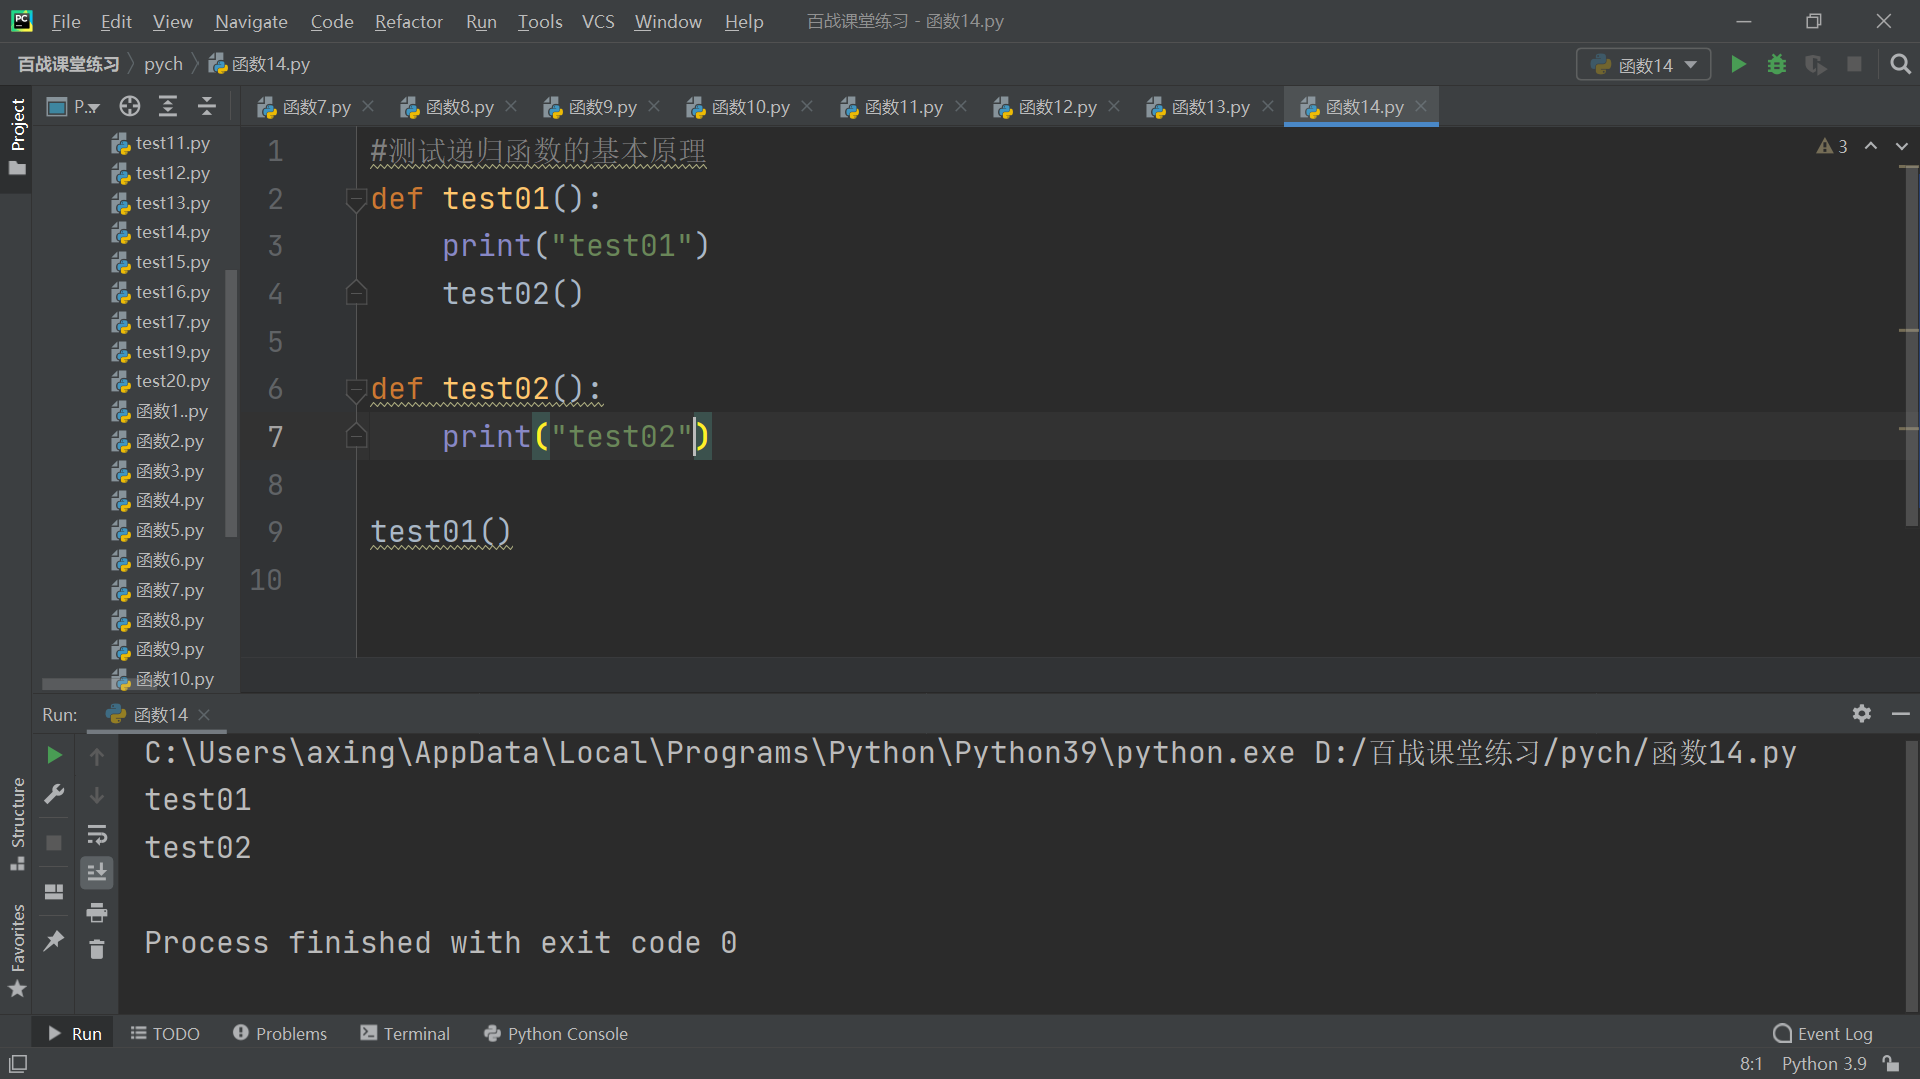Toggle soft-wrap in Run console
The height and width of the screenshot is (1079, 1920).
tap(97, 834)
